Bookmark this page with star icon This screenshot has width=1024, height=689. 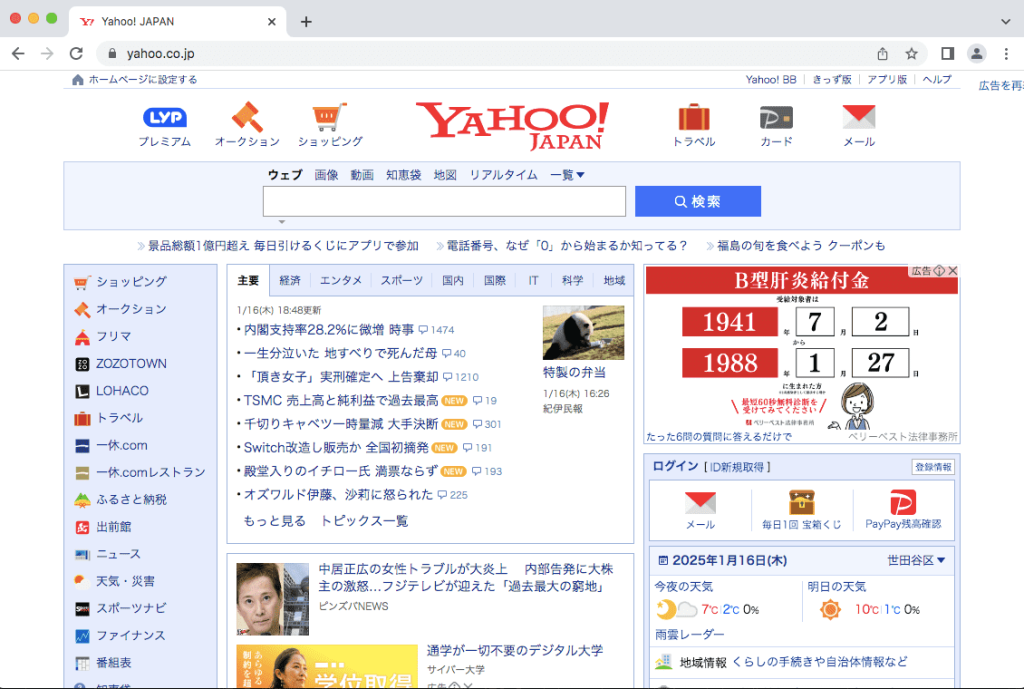coord(912,54)
